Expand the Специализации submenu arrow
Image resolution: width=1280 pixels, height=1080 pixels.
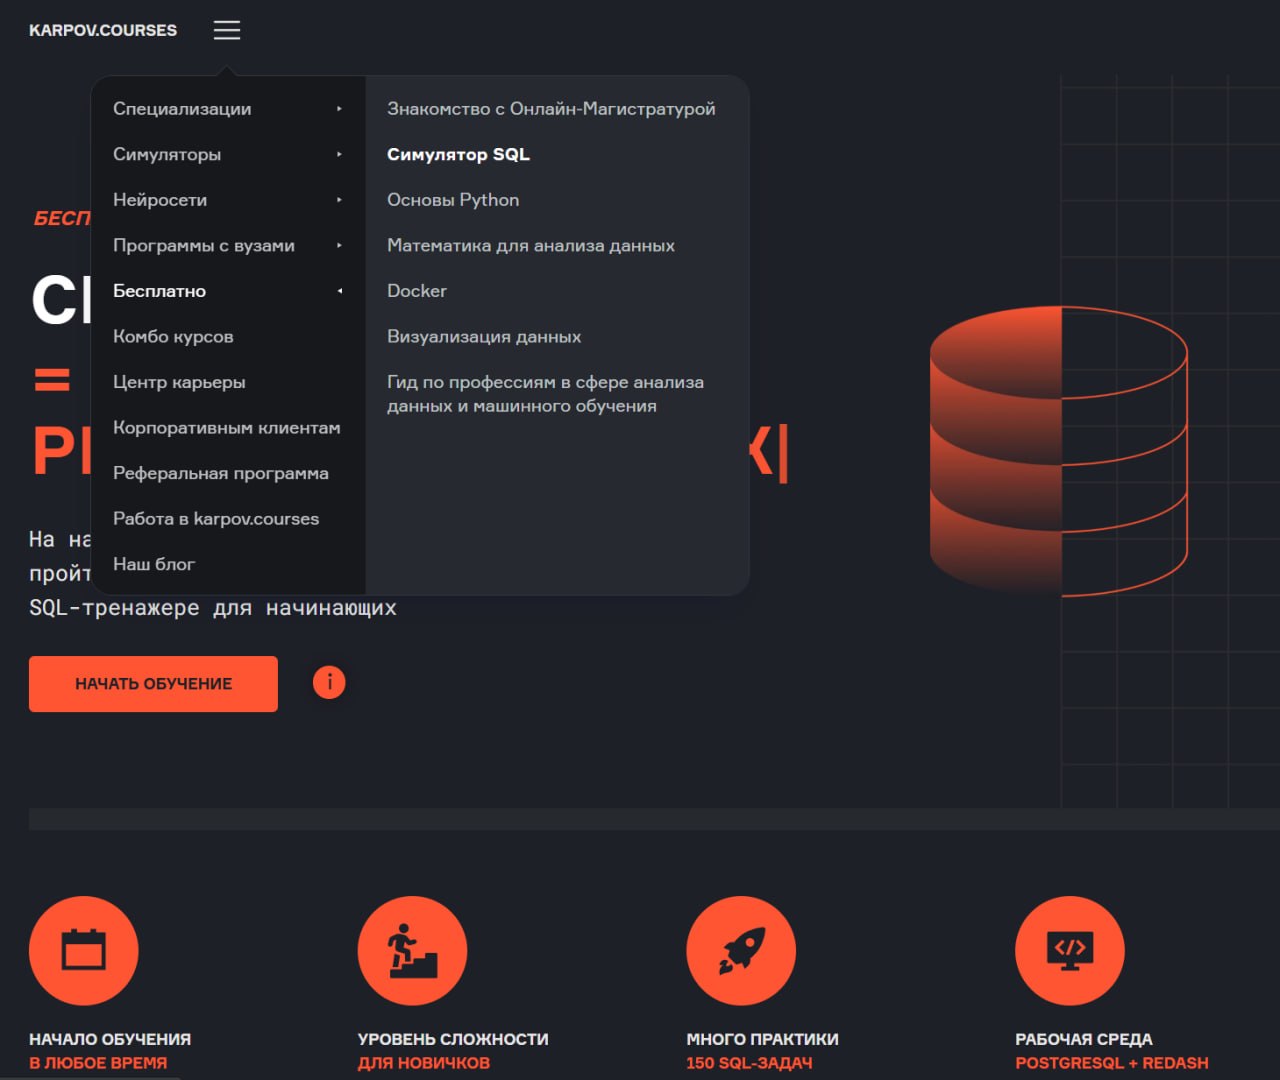[x=339, y=109]
